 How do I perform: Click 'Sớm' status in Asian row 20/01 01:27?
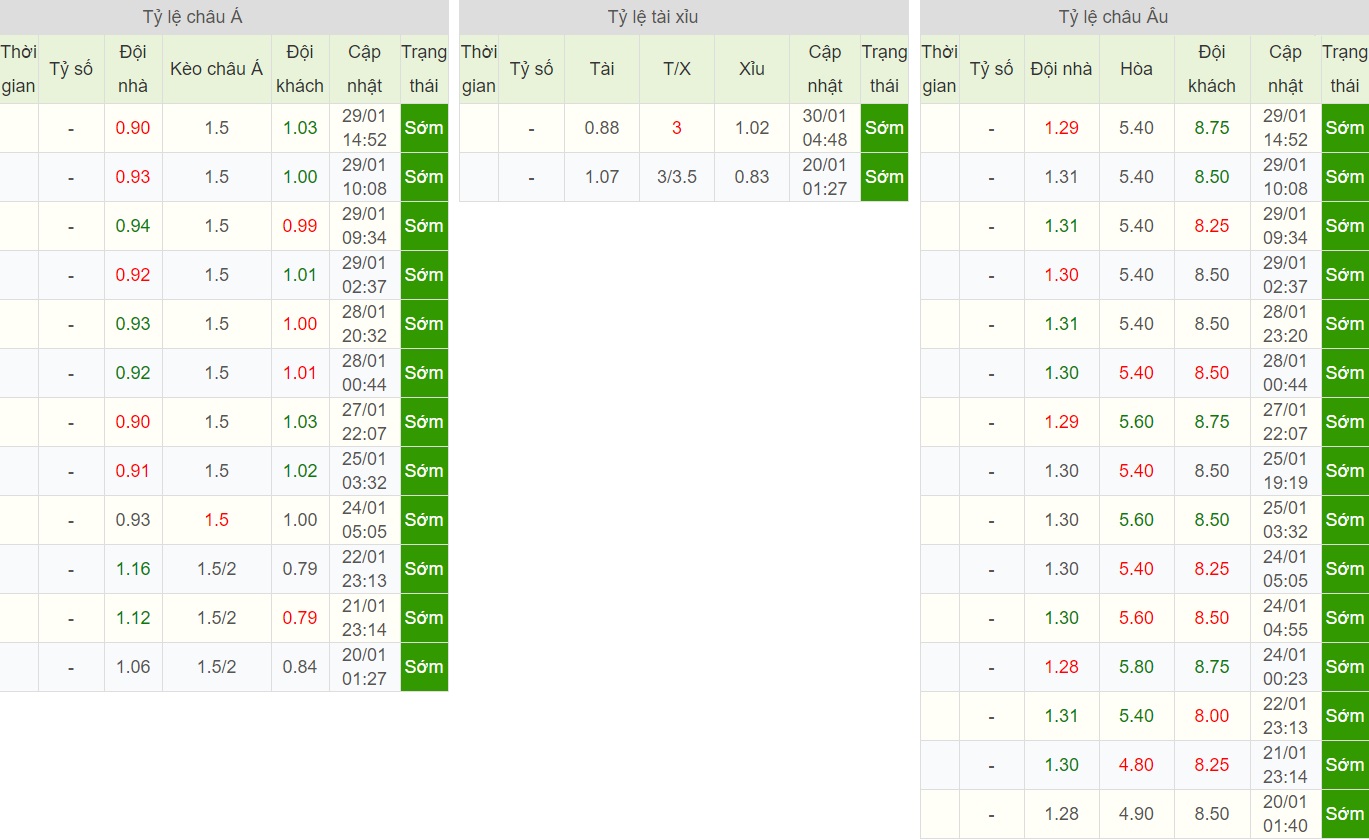coord(424,667)
